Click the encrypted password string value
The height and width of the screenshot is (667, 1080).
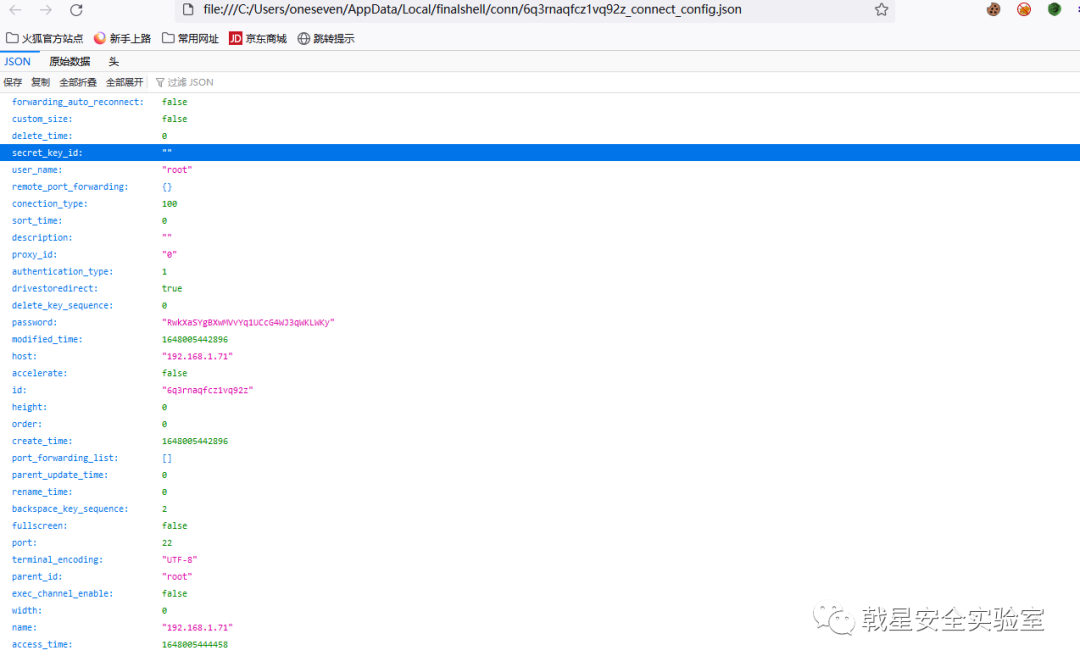pos(248,322)
